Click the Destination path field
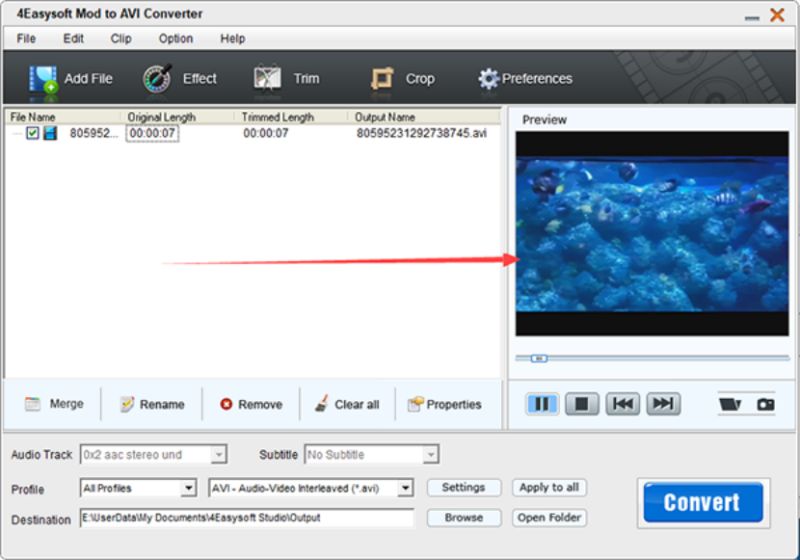 pyautogui.click(x=247, y=518)
